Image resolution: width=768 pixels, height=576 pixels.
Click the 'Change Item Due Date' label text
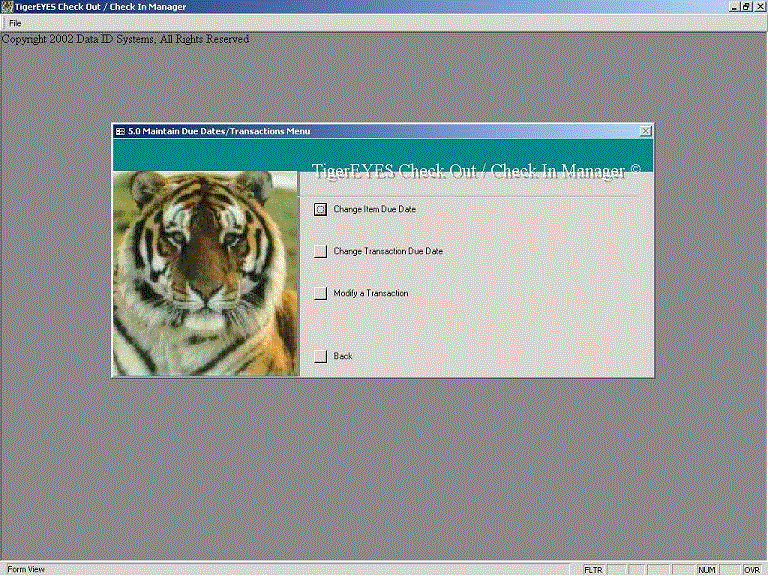click(375, 209)
